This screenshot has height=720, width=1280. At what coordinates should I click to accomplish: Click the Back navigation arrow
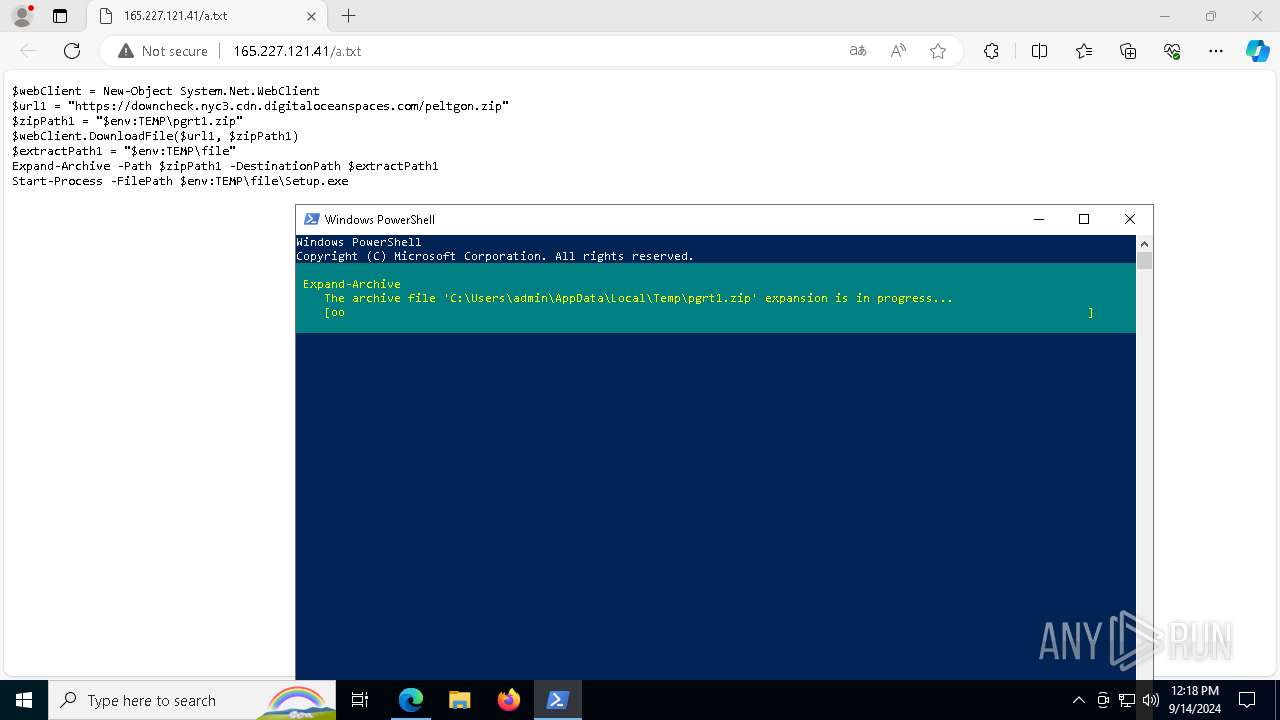click(28, 51)
